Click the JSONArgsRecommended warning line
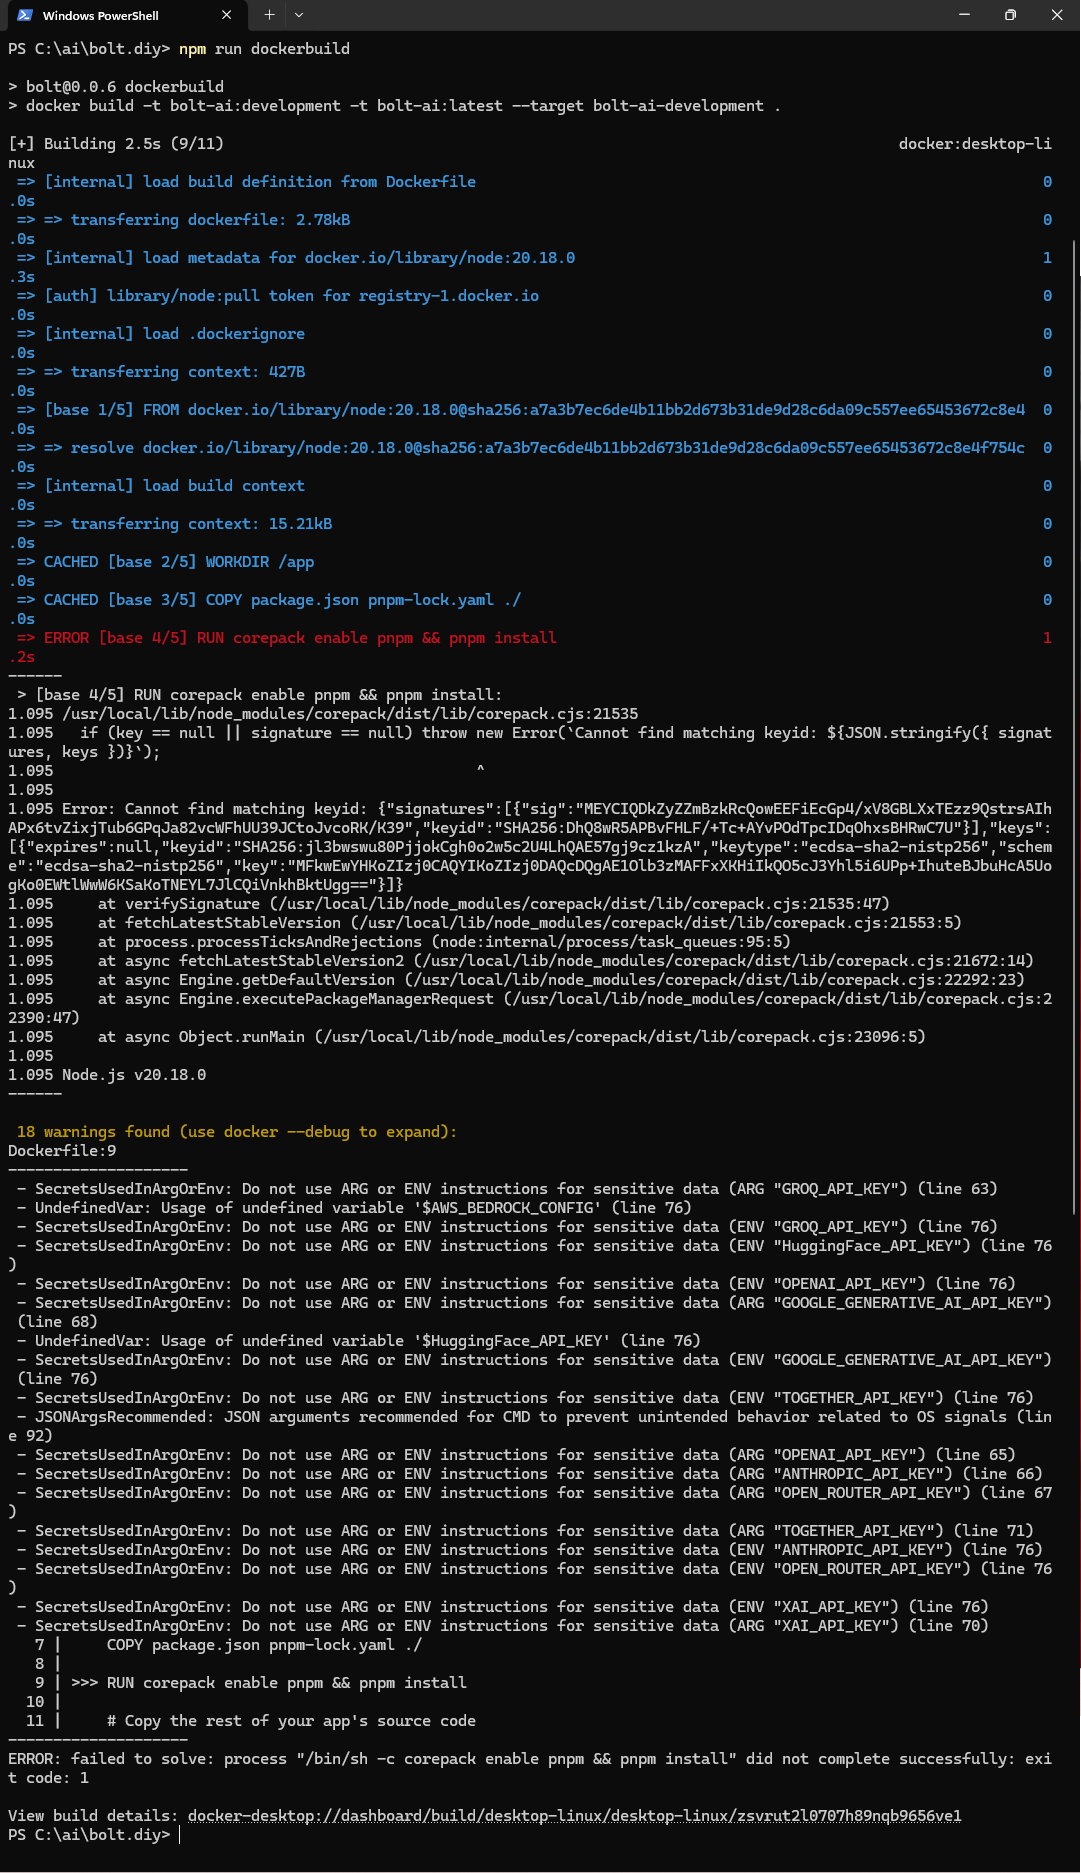The image size is (1081, 1873). (x=530, y=1426)
